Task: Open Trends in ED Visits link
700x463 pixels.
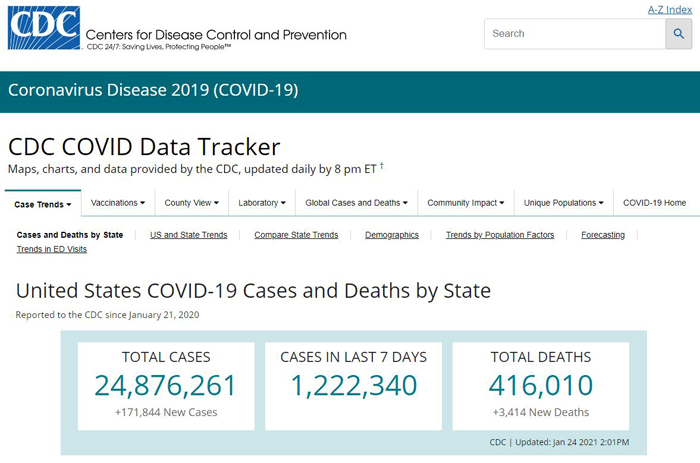Action: (52, 249)
